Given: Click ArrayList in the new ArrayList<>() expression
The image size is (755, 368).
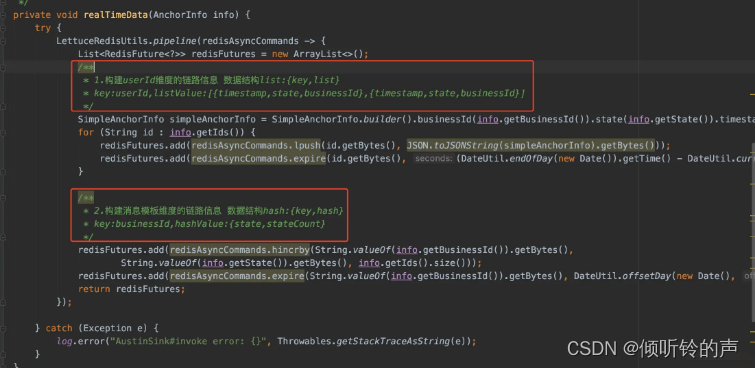Looking at the screenshot, I should pyautogui.click(x=317, y=54).
